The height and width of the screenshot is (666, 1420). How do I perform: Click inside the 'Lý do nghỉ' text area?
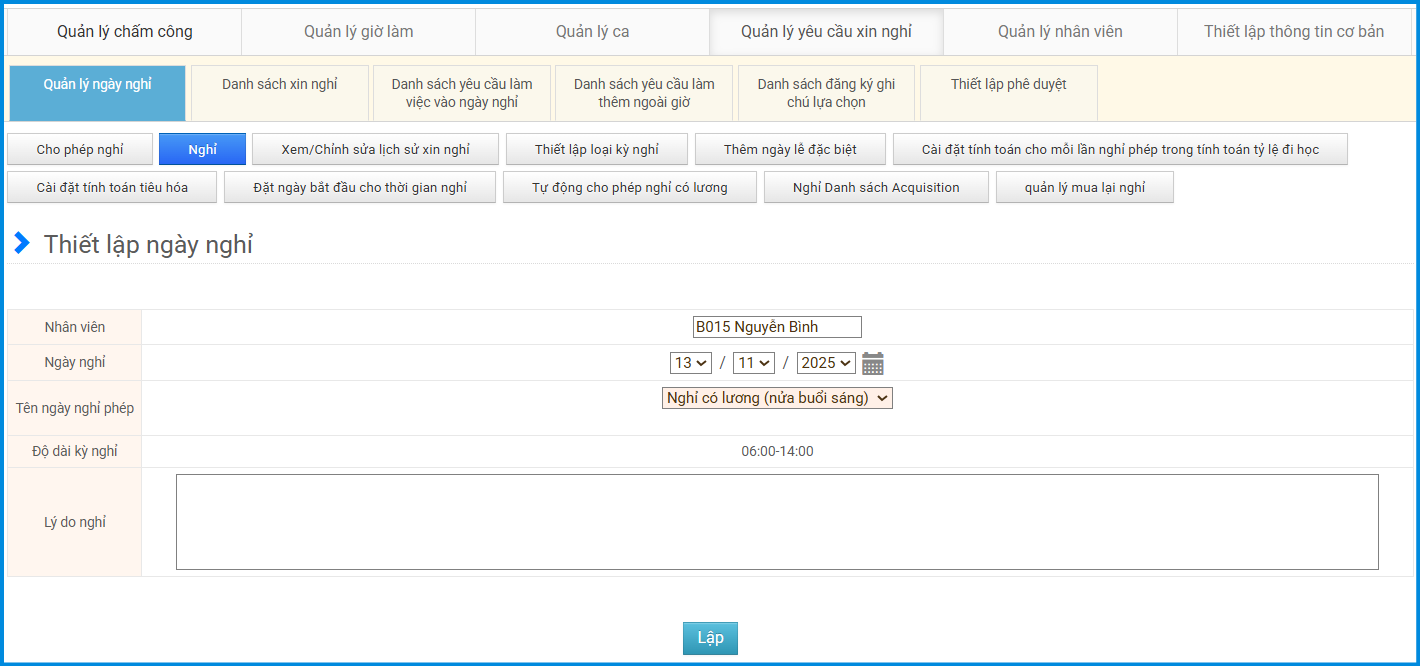click(x=777, y=522)
